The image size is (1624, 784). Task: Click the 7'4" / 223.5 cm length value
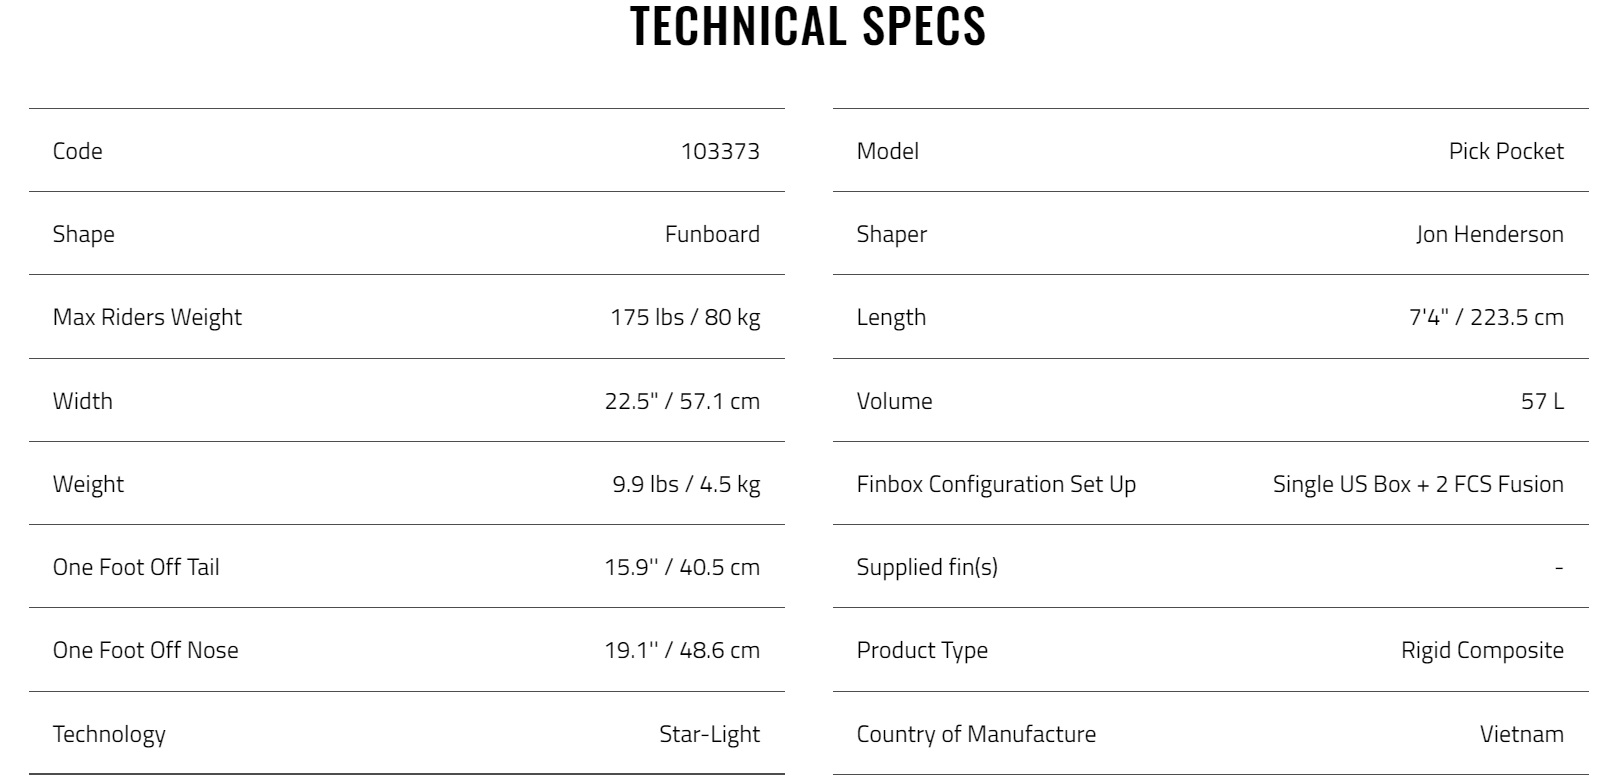click(1486, 317)
